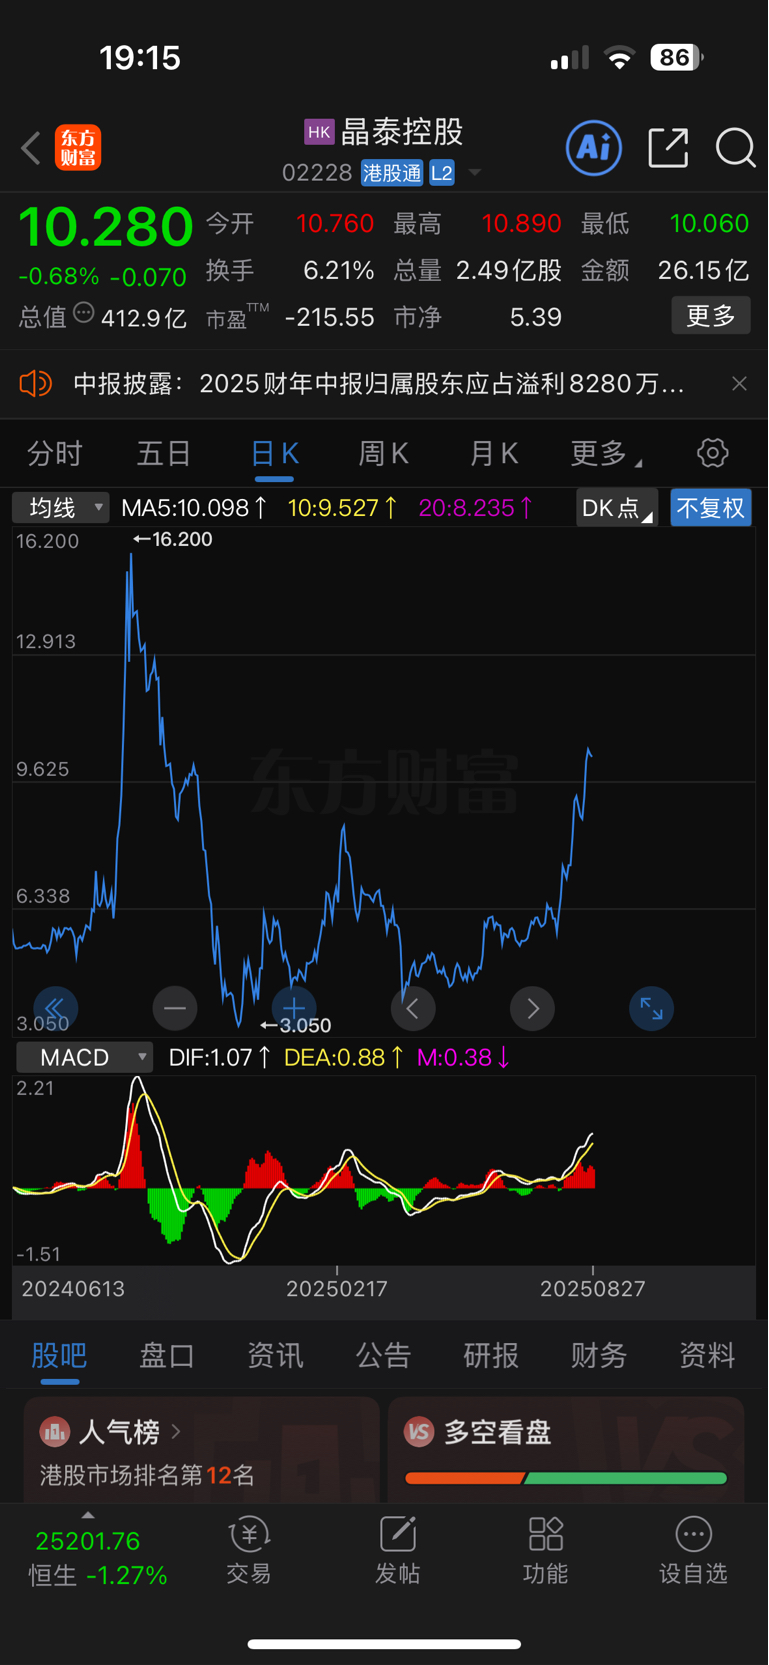Zoom in chart with plus button
The width and height of the screenshot is (769, 1665).
pyautogui.click(x=294, y=1008)
